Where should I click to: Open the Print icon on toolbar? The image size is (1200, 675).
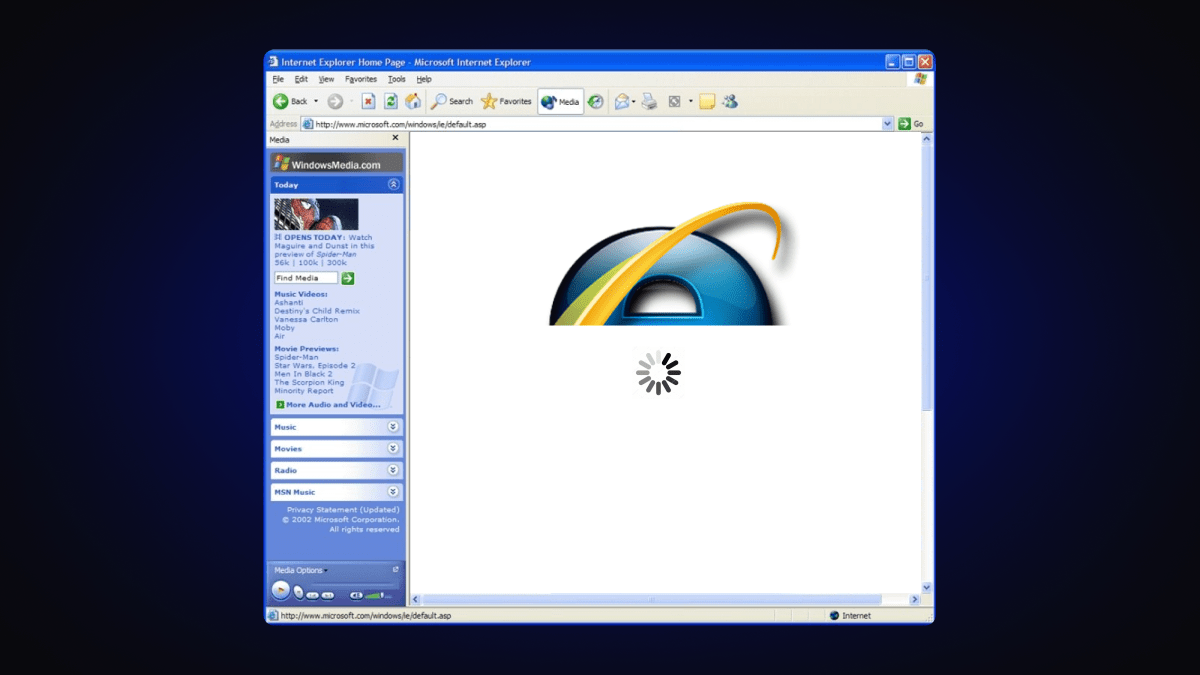(x=649, y=101)
